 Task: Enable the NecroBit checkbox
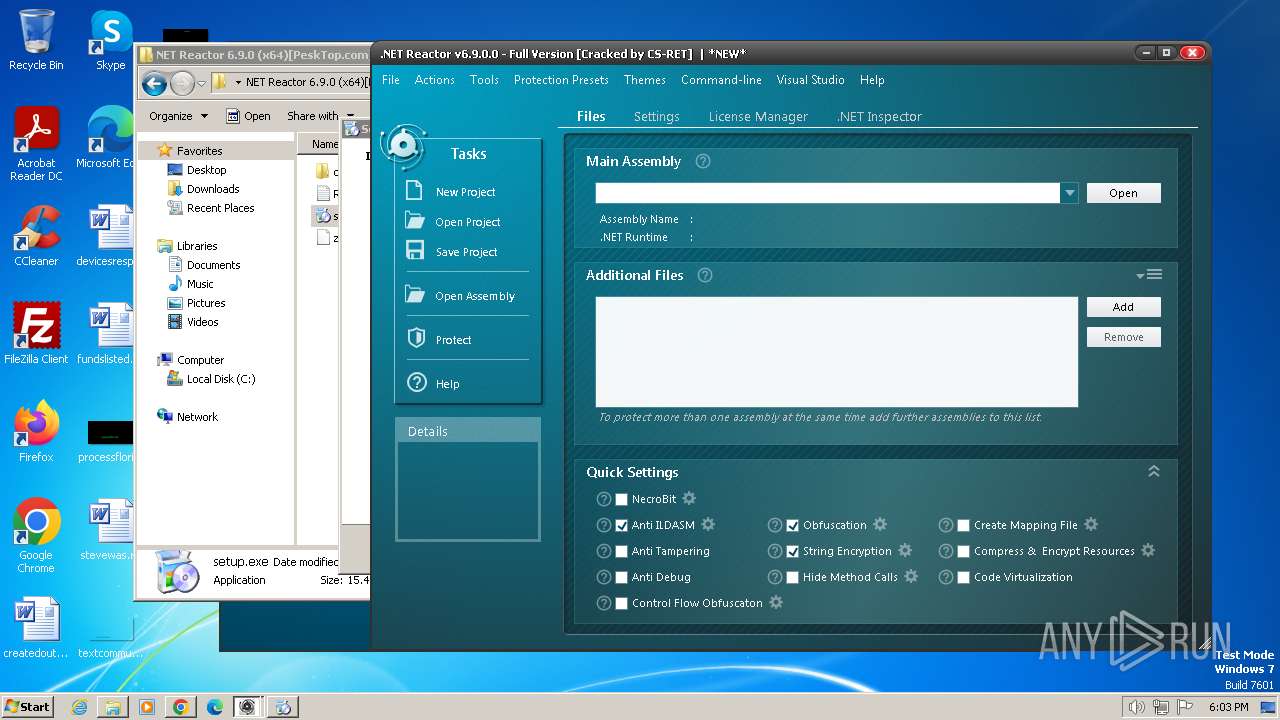tap(621, 499)
